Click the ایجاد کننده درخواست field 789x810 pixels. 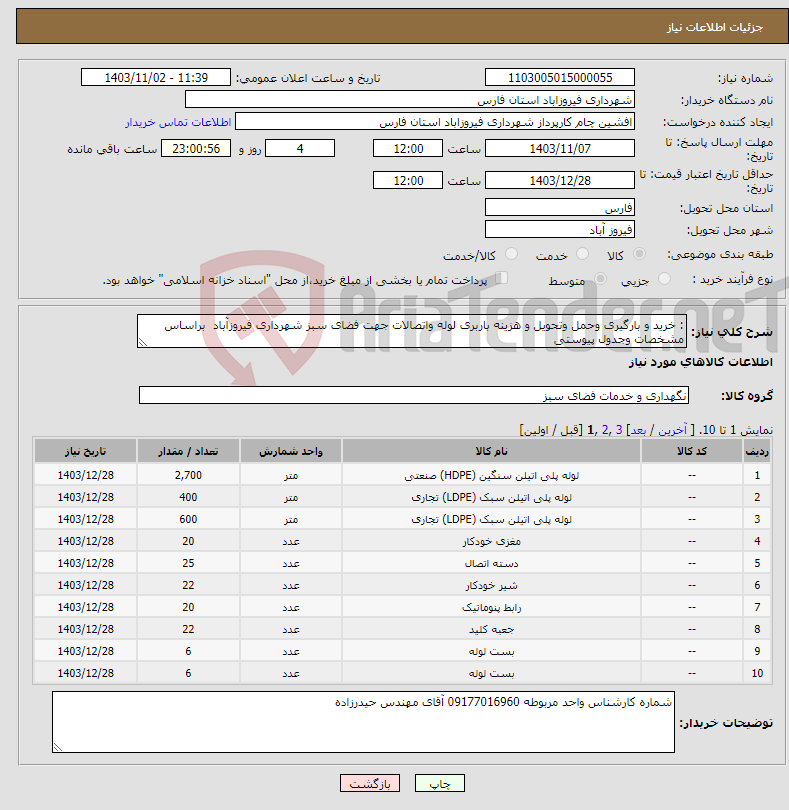pos(435,122)
